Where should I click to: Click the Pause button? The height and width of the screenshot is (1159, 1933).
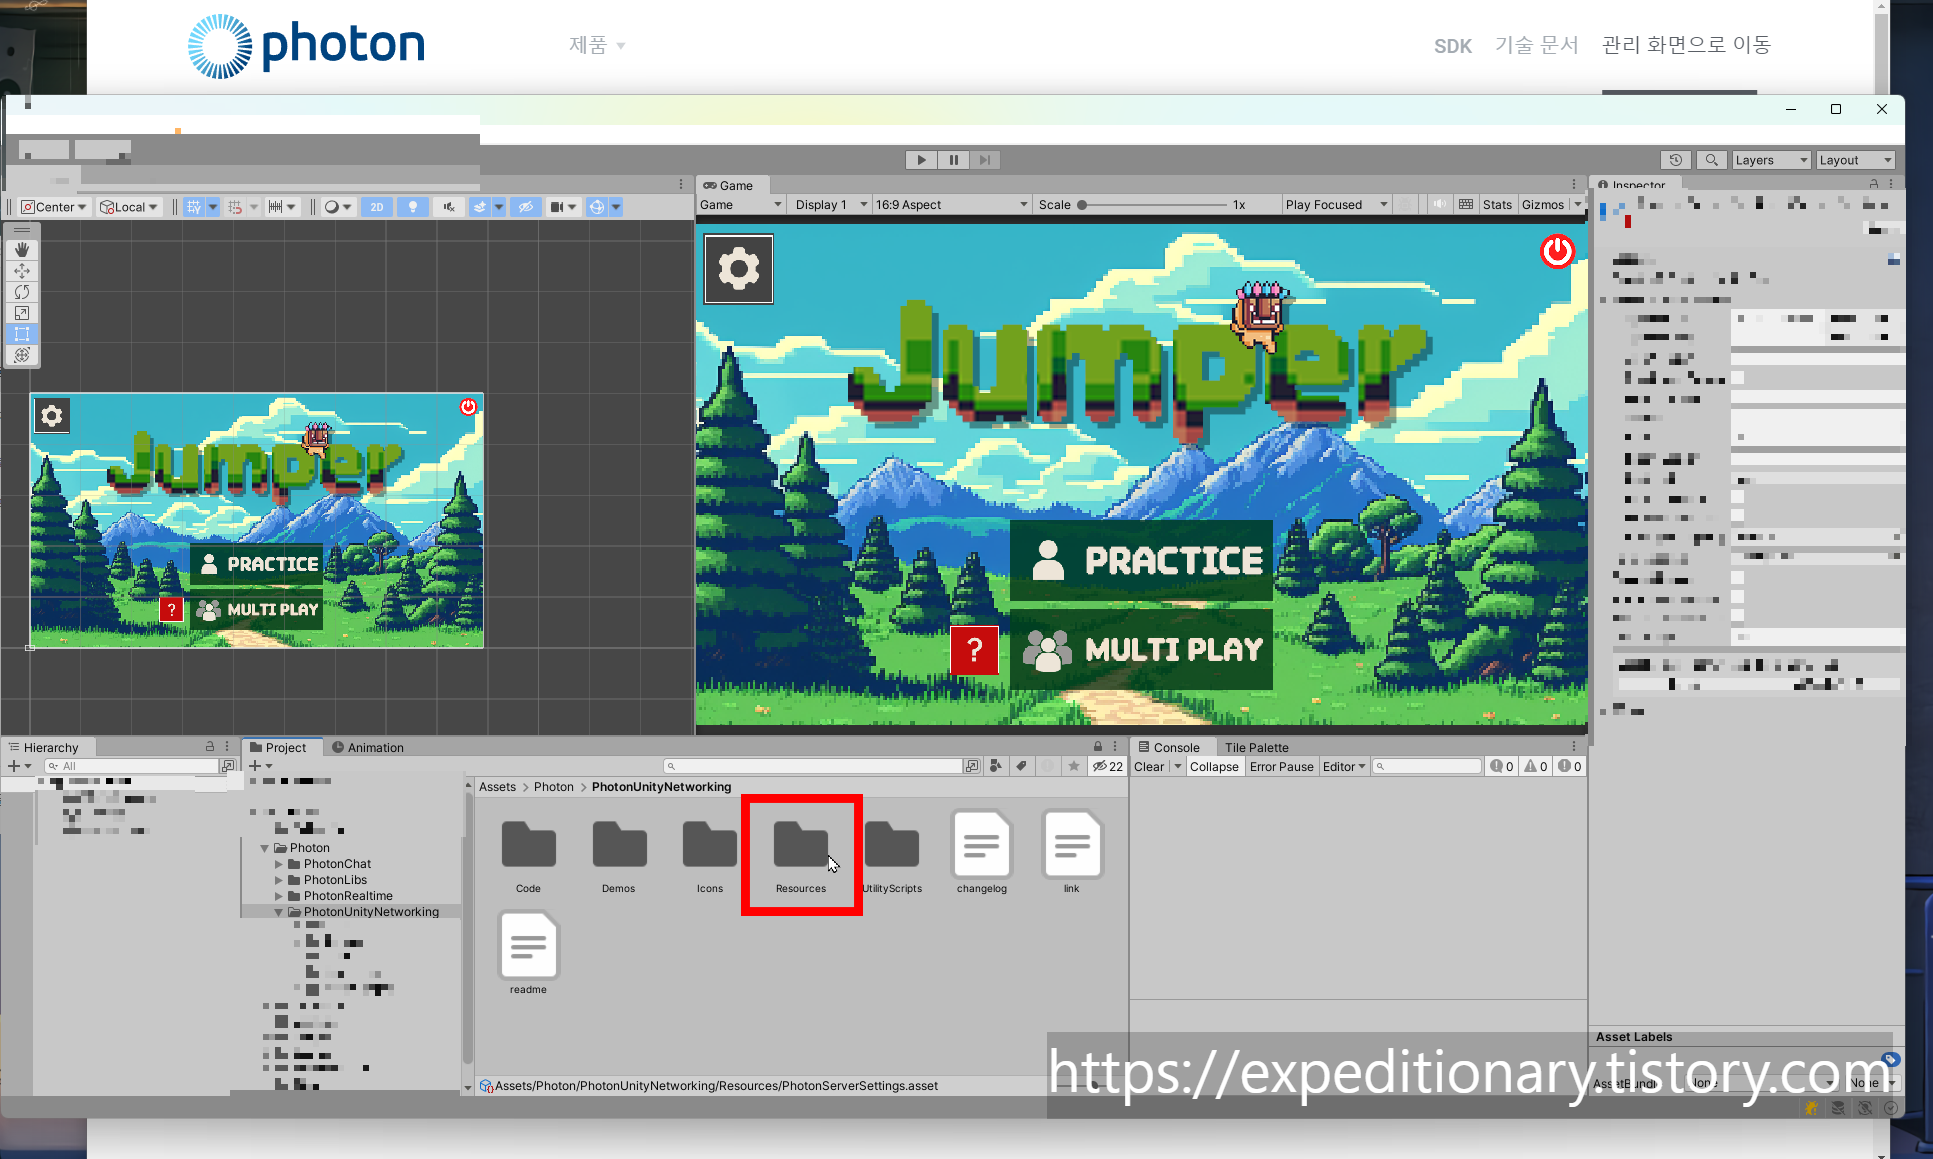point(953,160)
